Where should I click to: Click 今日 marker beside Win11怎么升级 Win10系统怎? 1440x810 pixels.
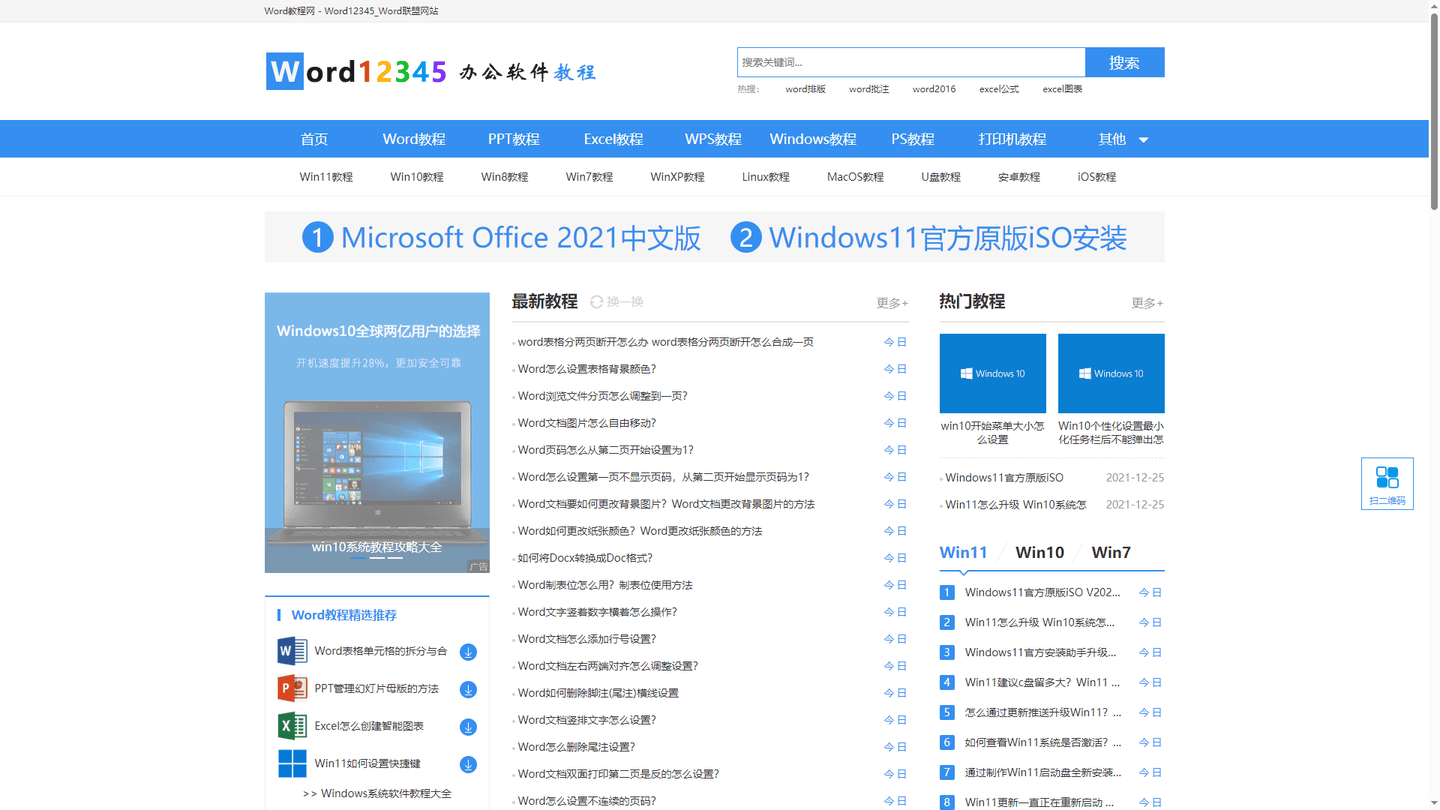pos(1151,623)
